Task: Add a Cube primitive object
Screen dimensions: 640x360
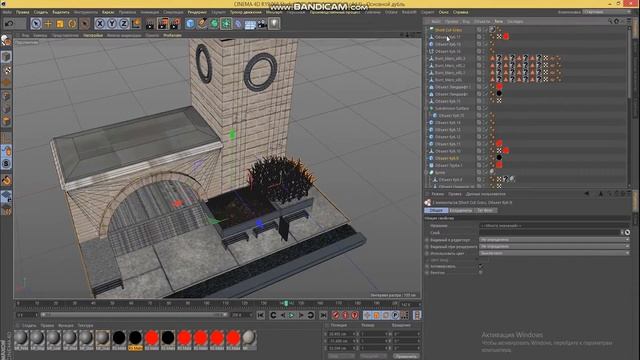Action: pyautogui.click(x=190, y=24)
